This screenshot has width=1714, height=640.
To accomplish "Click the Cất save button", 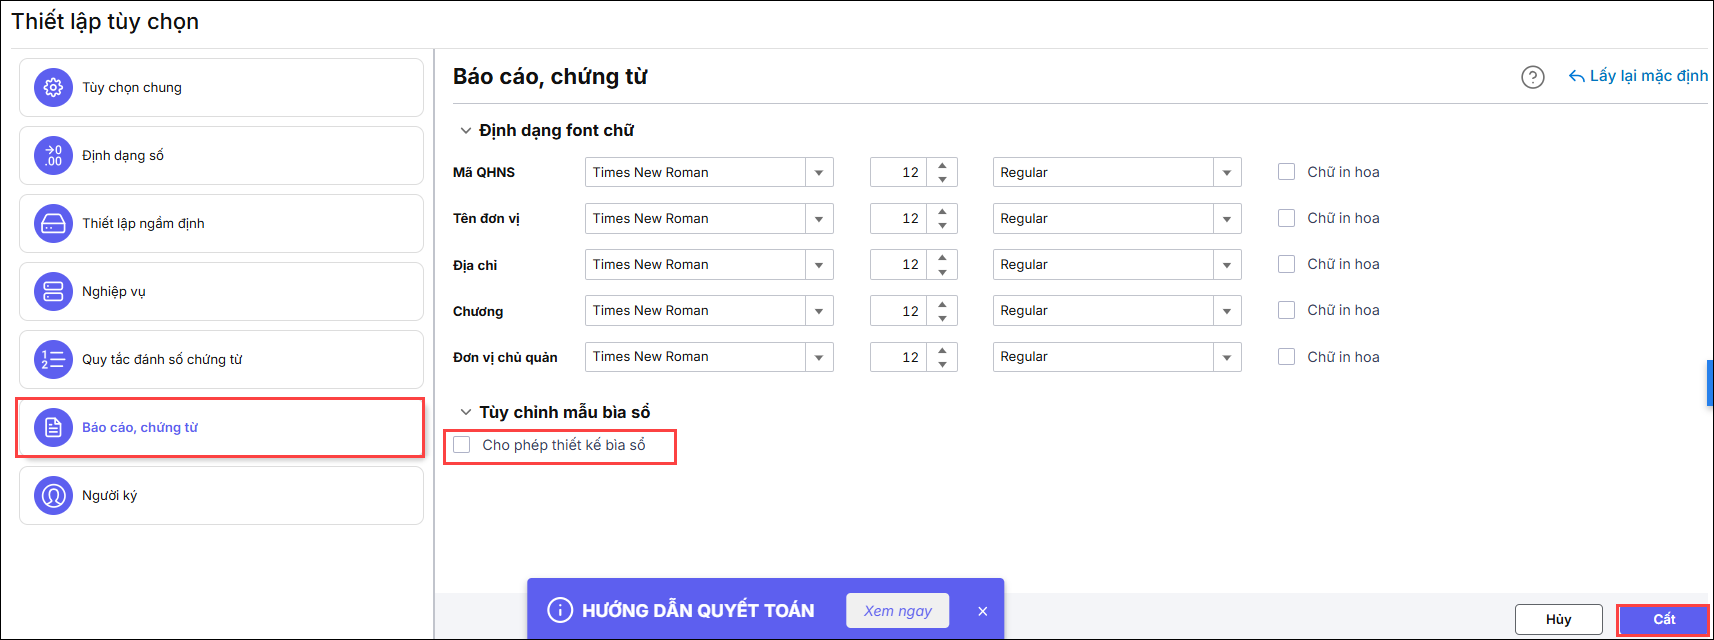I will pos(1663,620).
